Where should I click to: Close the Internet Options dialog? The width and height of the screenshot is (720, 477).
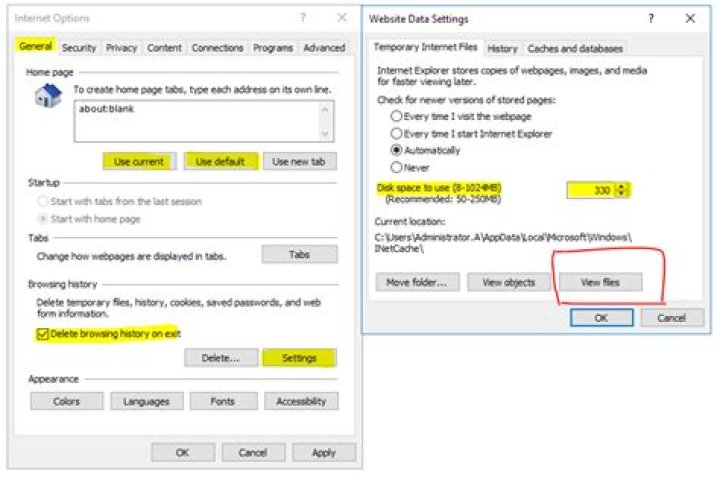[342, 18]
